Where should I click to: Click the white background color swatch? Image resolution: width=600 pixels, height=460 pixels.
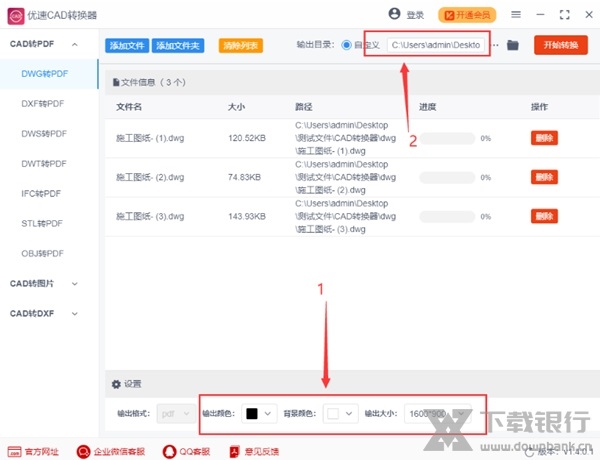pos(333,413)
